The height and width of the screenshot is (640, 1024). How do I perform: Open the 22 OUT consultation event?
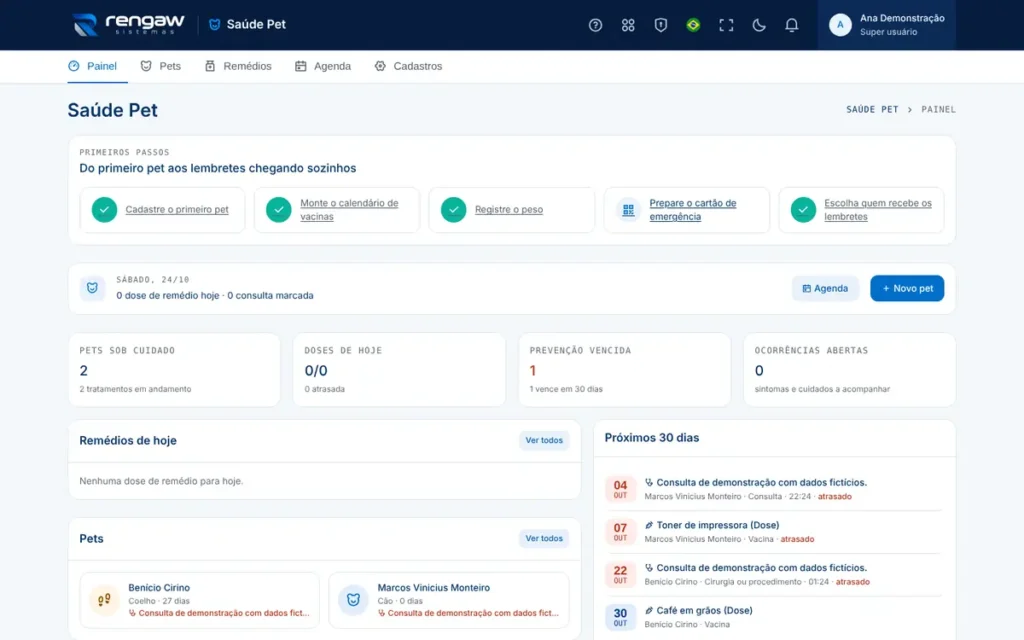(774, 574)
